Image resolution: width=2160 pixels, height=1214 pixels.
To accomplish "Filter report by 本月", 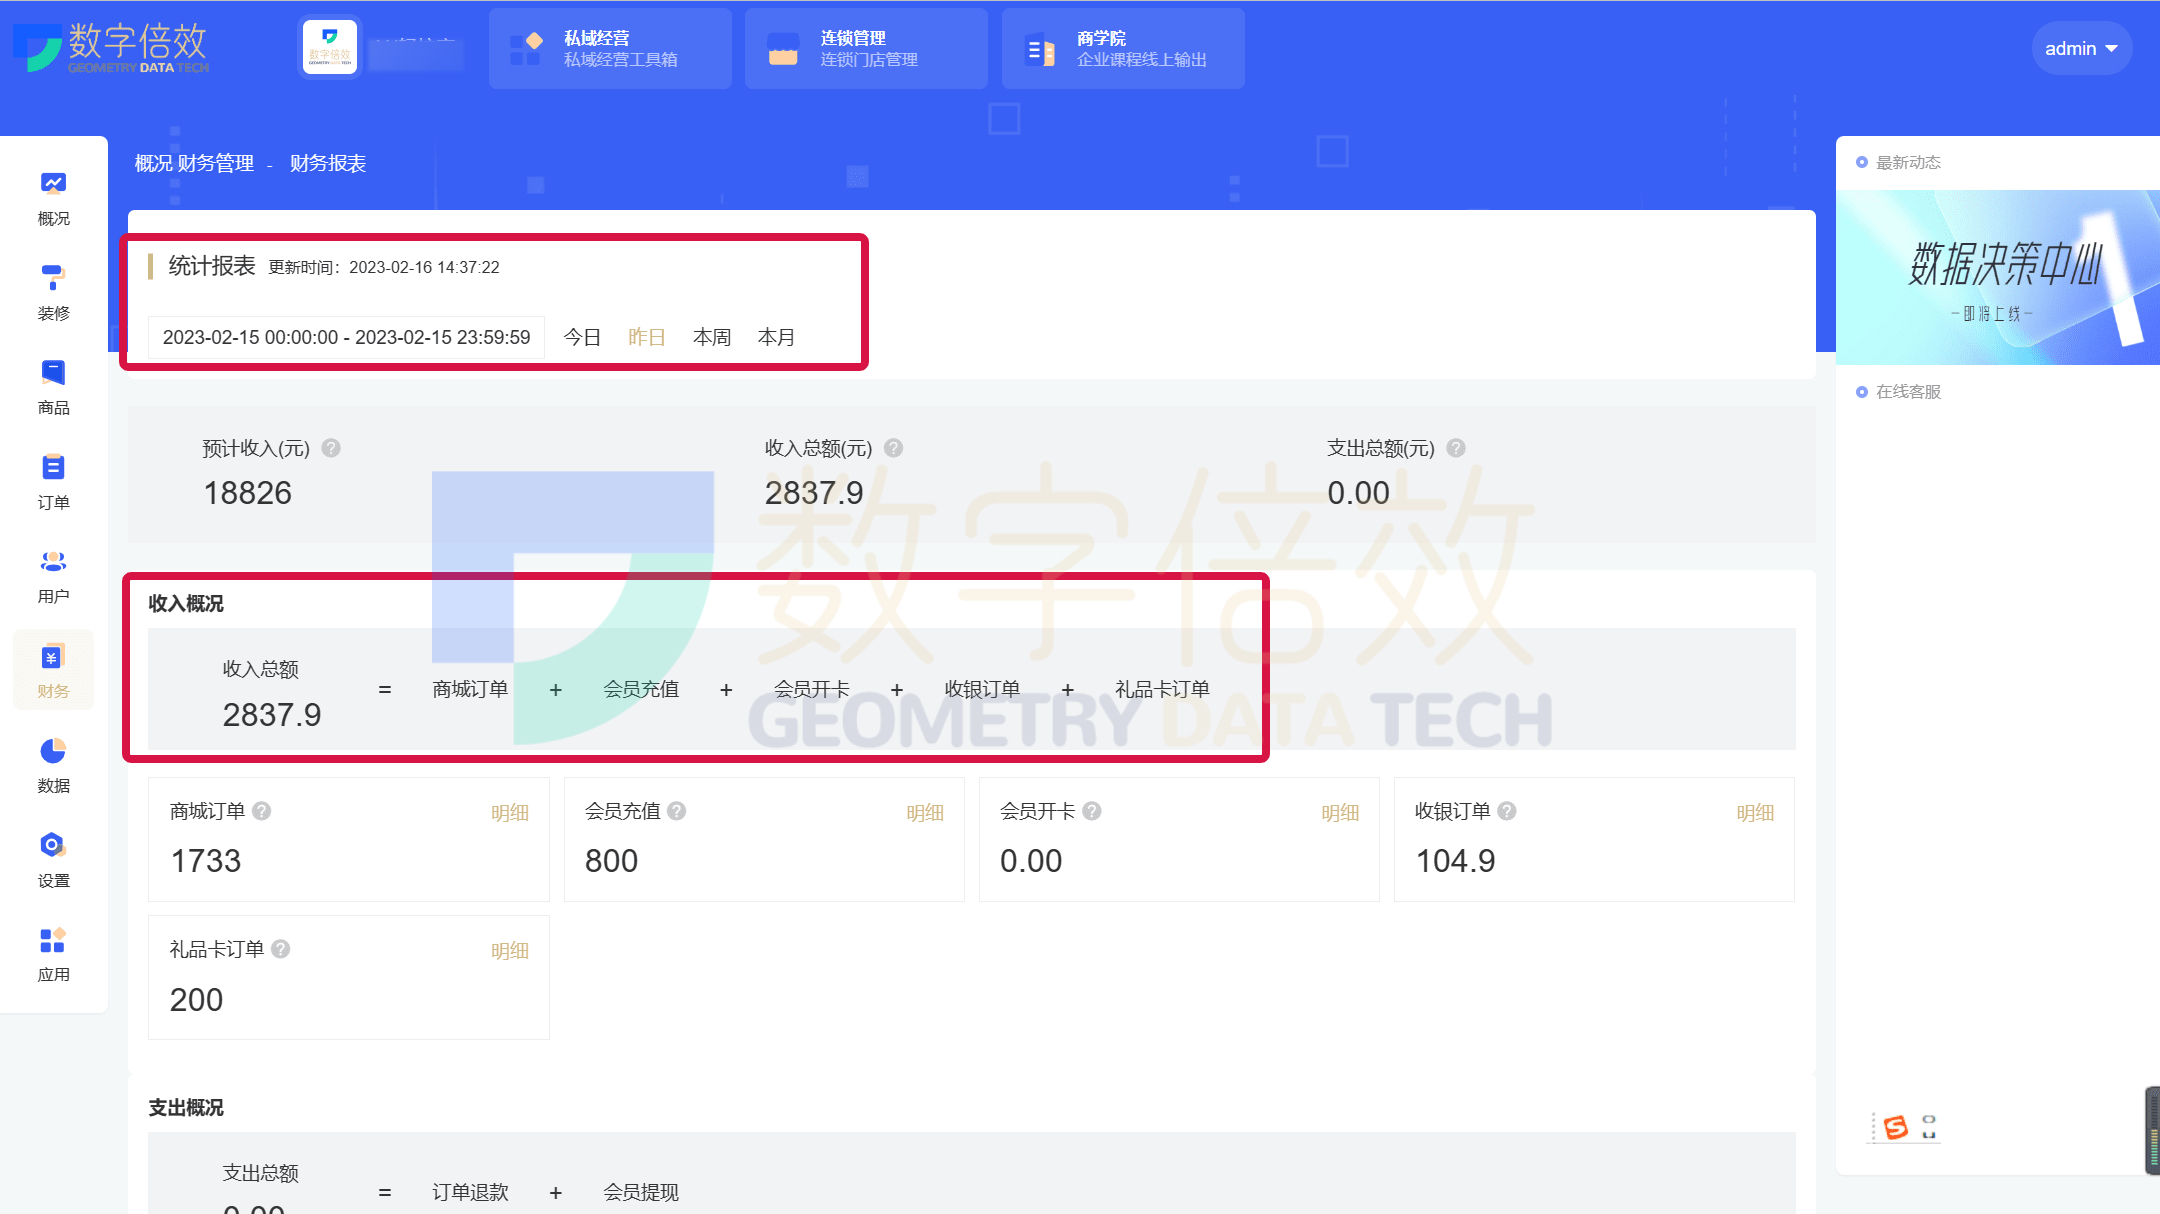I will pos(776,337).
